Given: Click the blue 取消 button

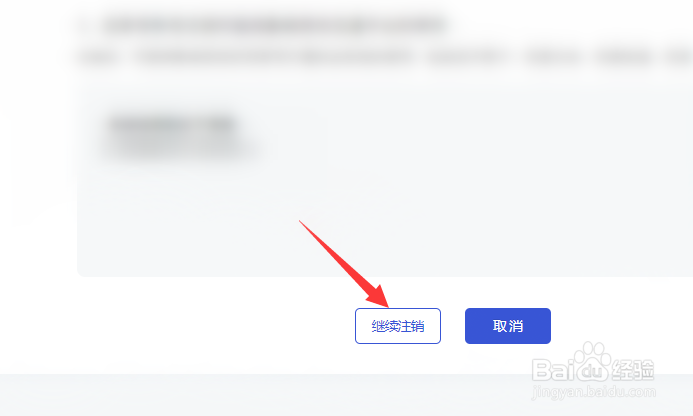Looking at the screenshot, I should pyautogui.click(x=508, y=326).
